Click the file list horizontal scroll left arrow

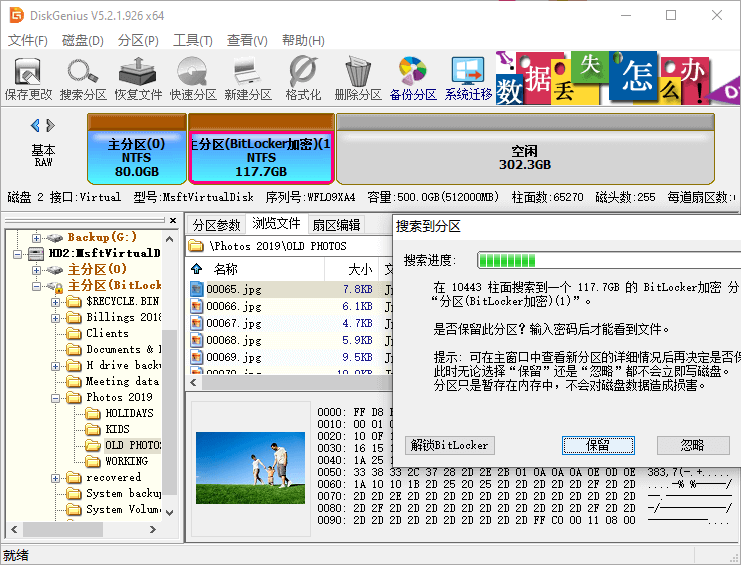193,382
